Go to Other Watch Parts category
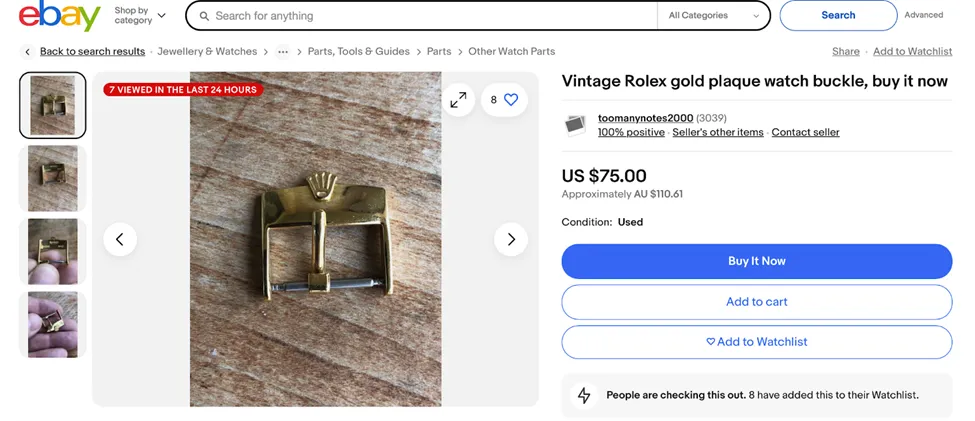The width and height of the screenshot is (975, 421). point(512,52)
